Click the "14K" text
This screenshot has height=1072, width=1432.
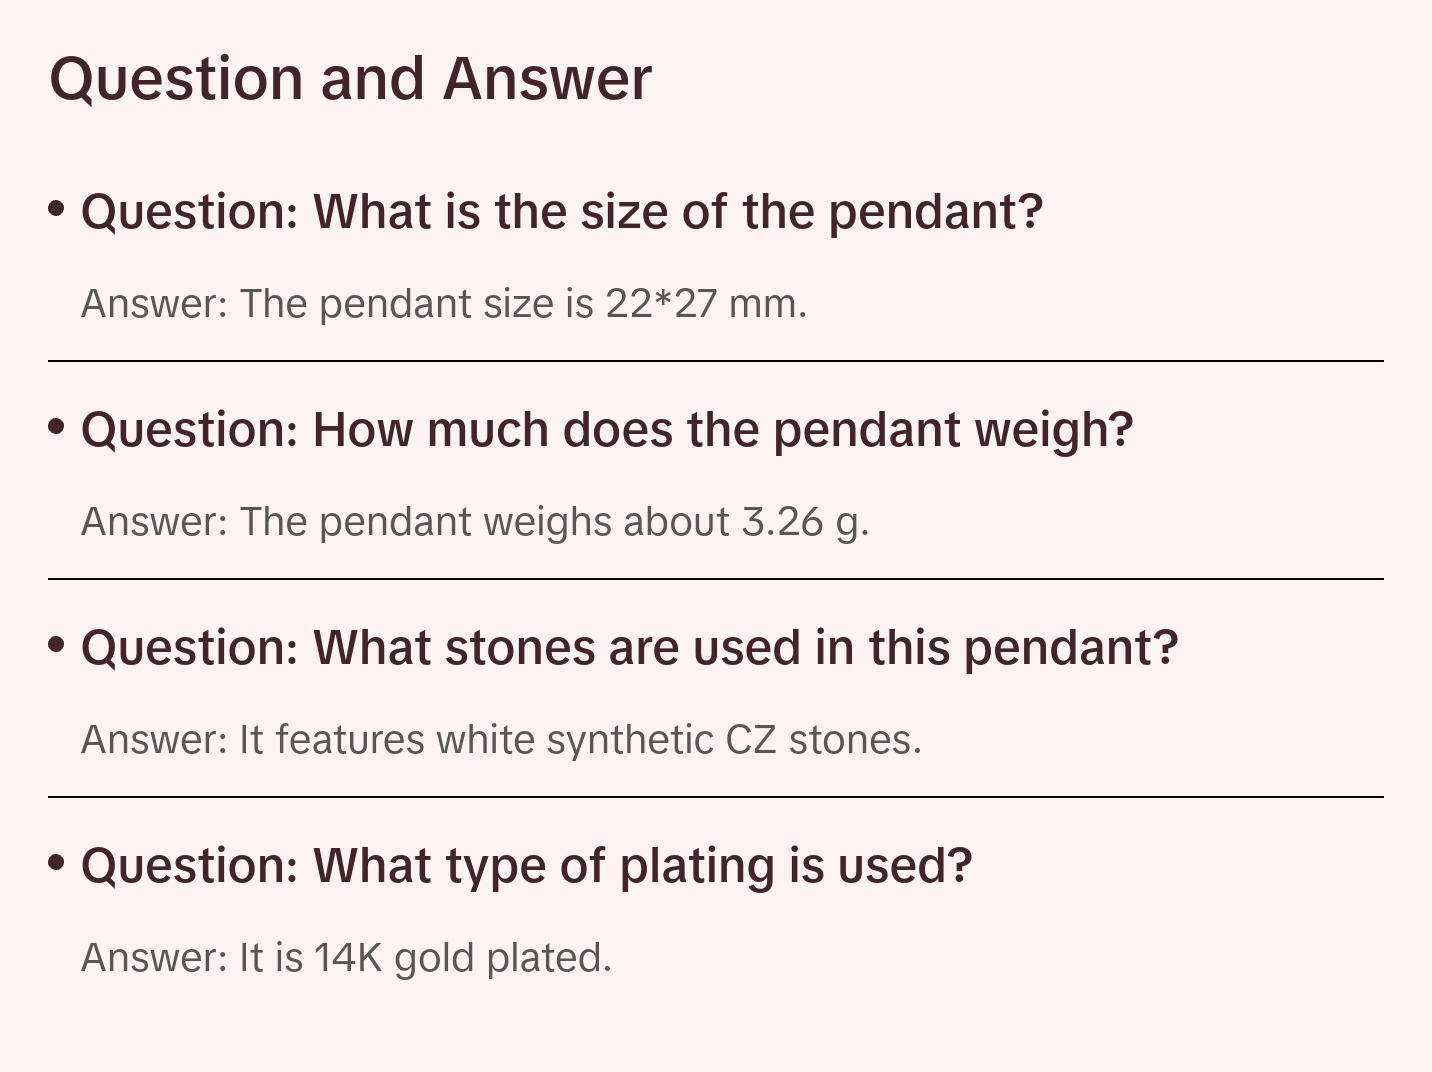(348, 958)
